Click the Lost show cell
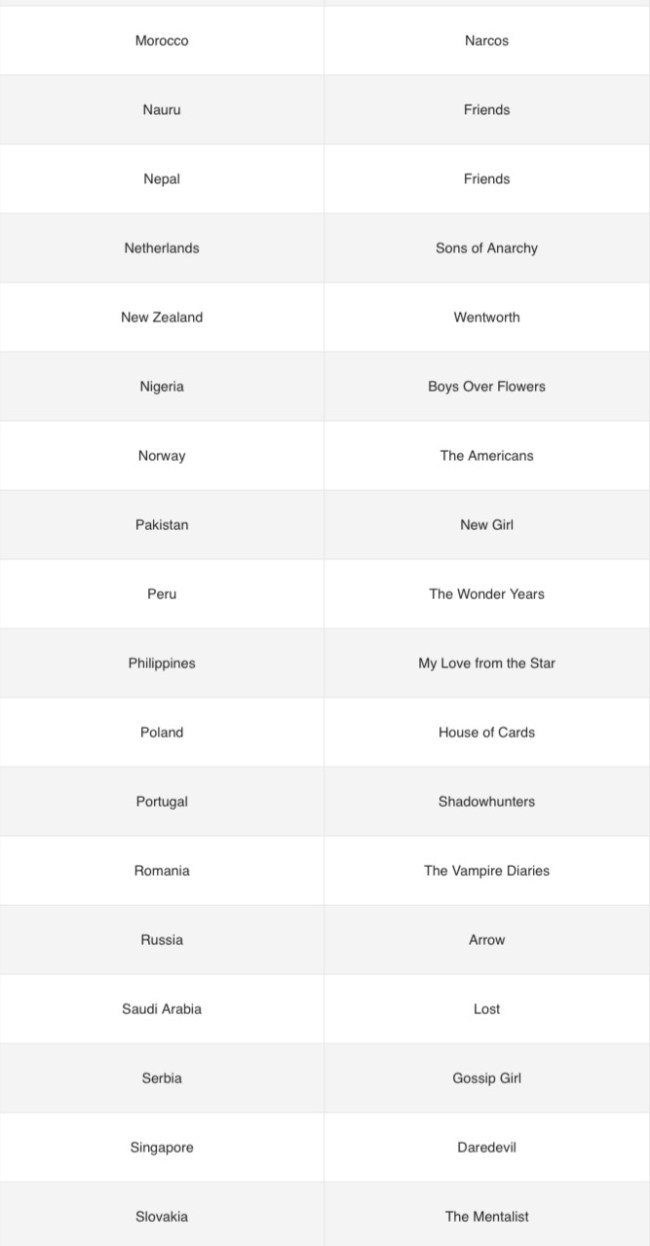Screen dimensions: 650x1246 [486, 1009]
